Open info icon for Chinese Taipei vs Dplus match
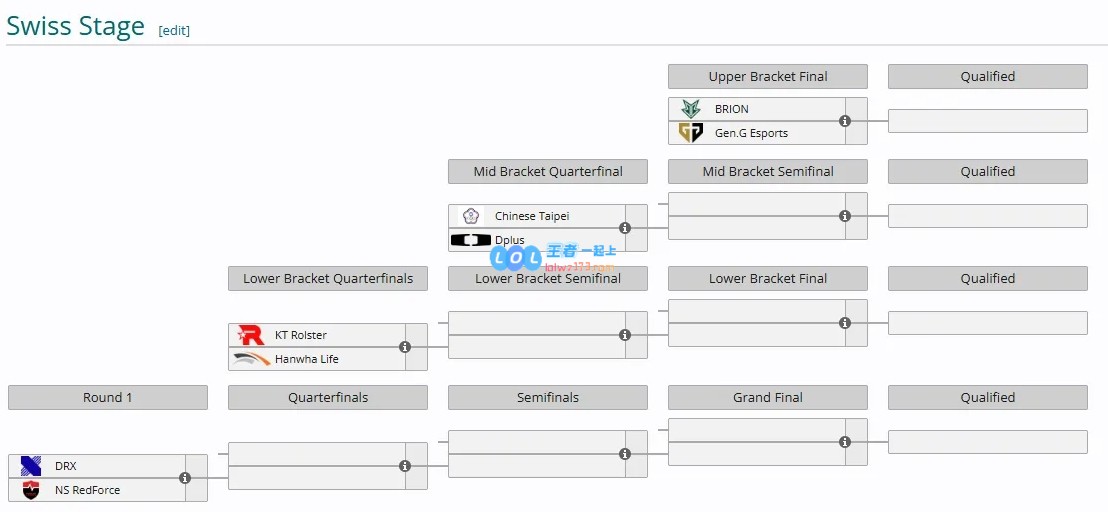The width and height of the screenshot is (1108, 512). tap(625, 228)
